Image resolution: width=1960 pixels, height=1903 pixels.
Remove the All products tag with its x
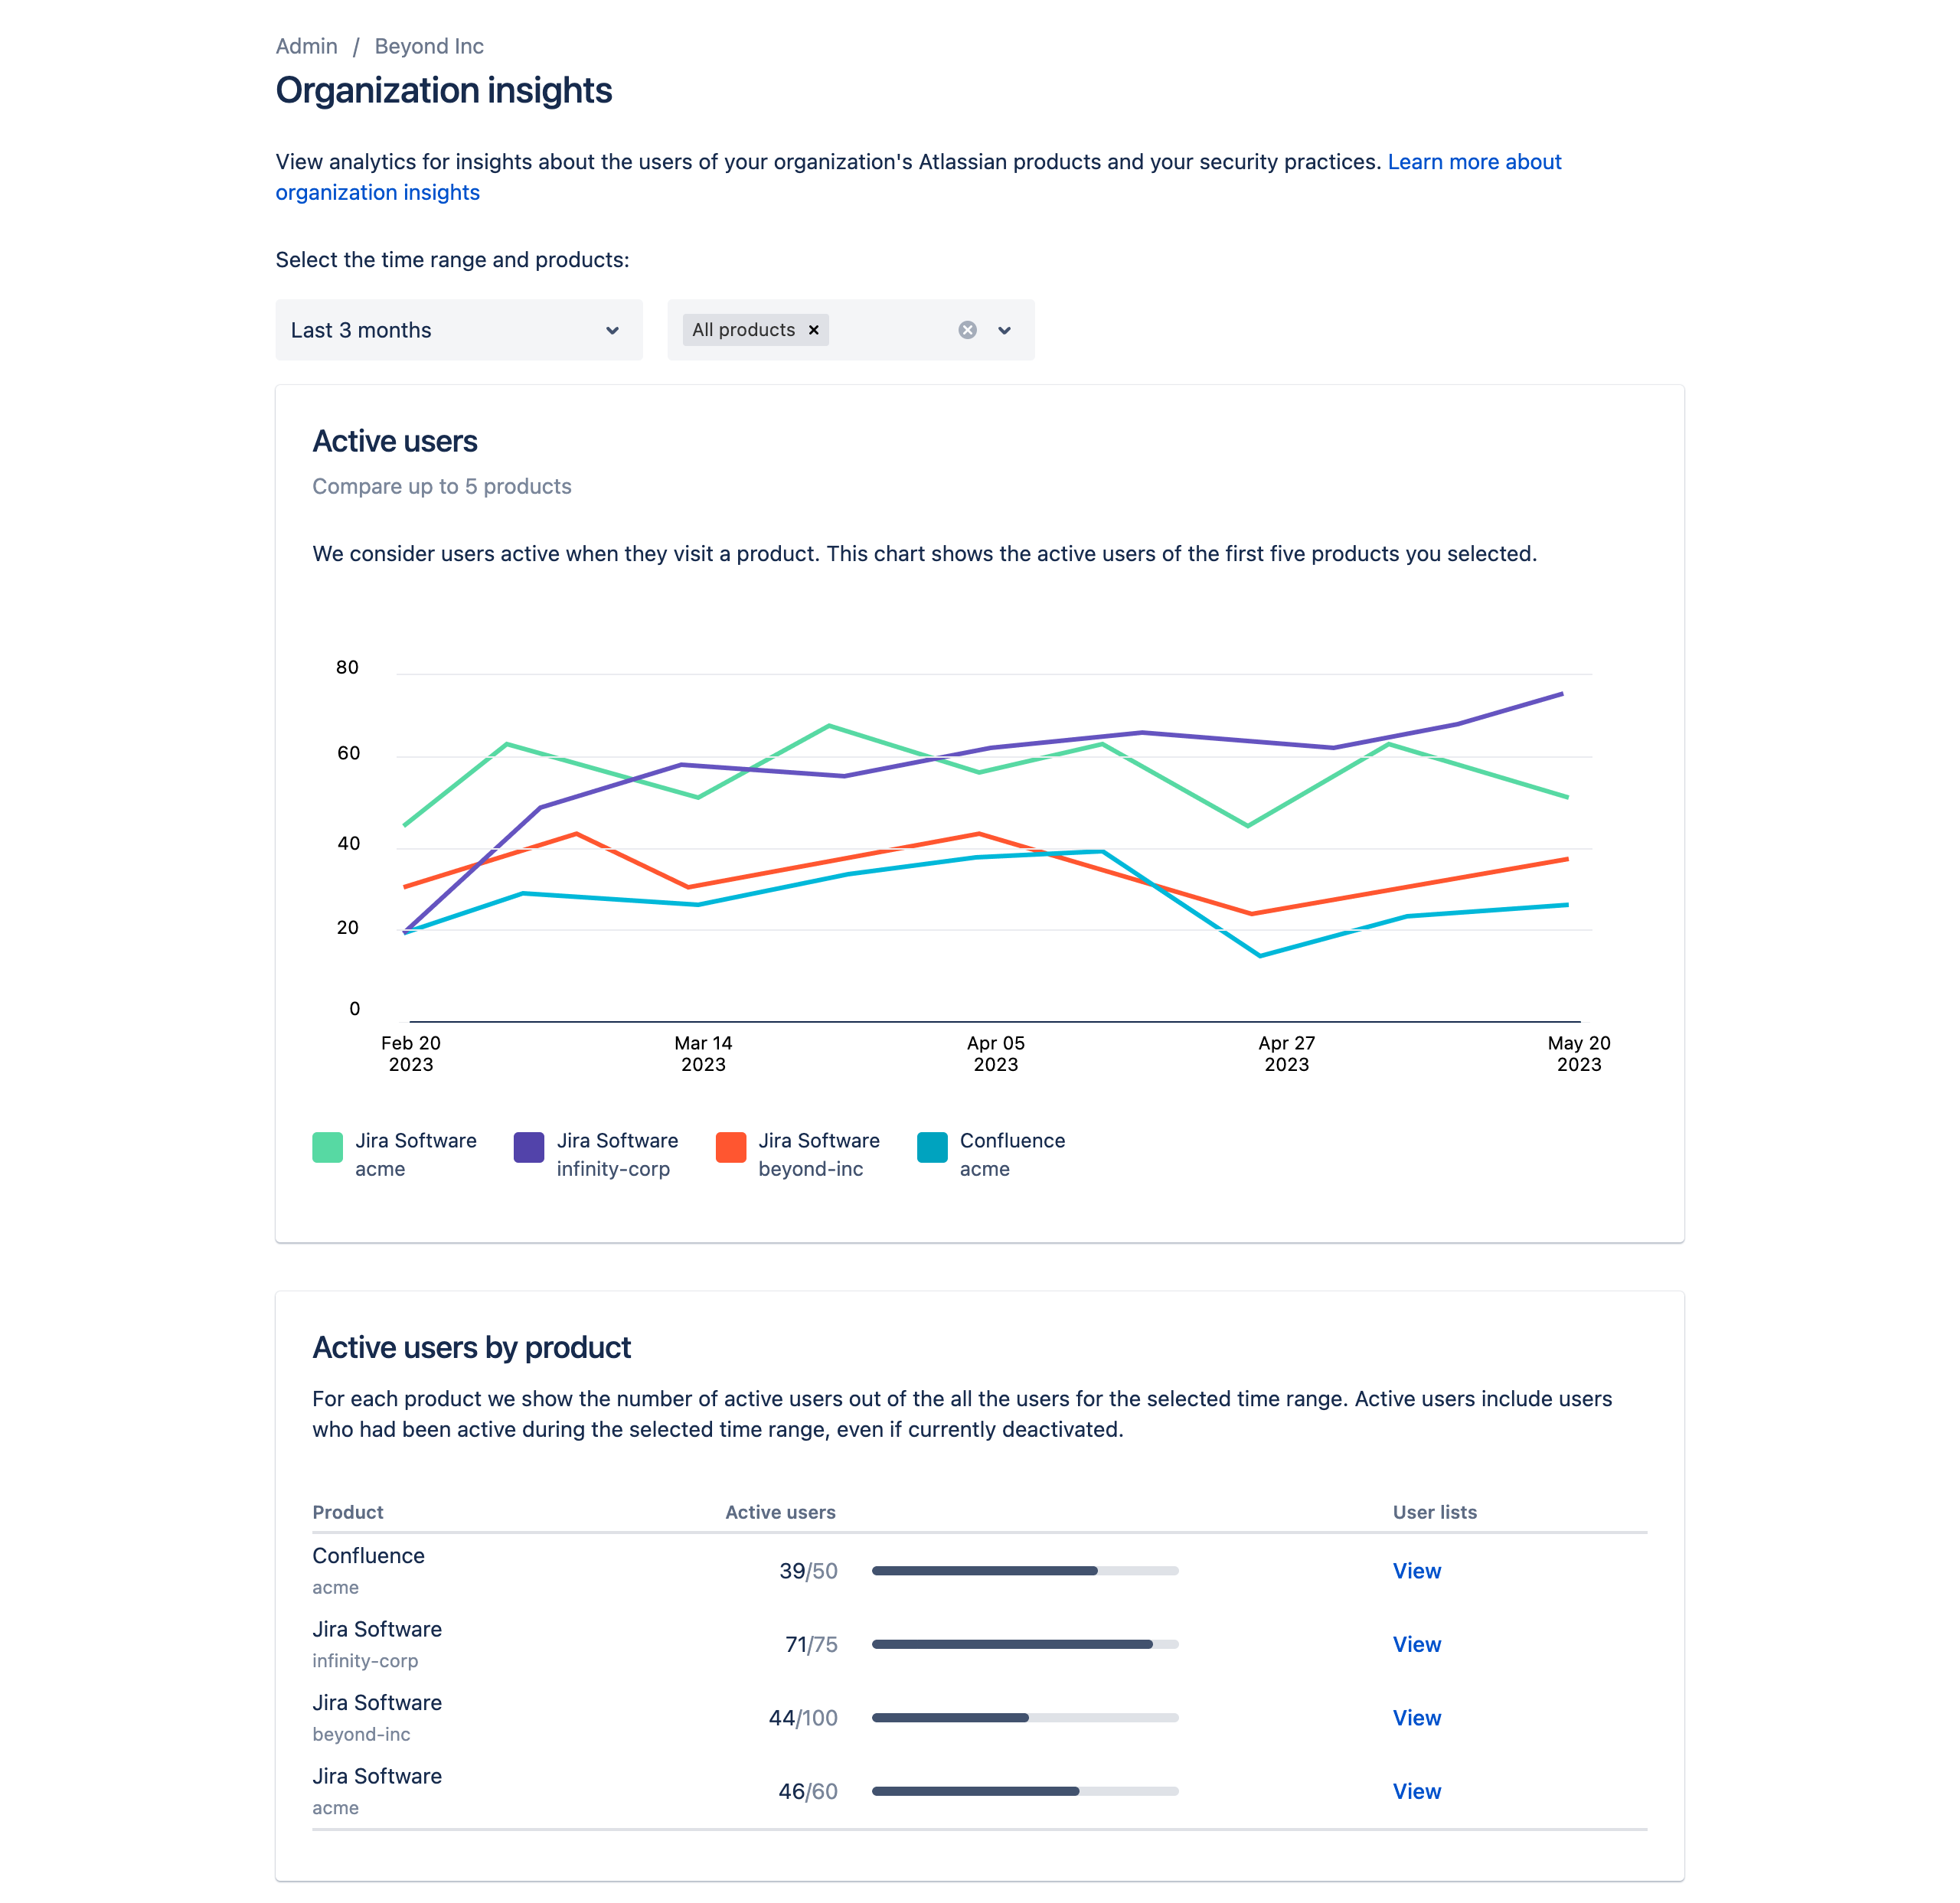pyautogui.click(x=813, y=330)
